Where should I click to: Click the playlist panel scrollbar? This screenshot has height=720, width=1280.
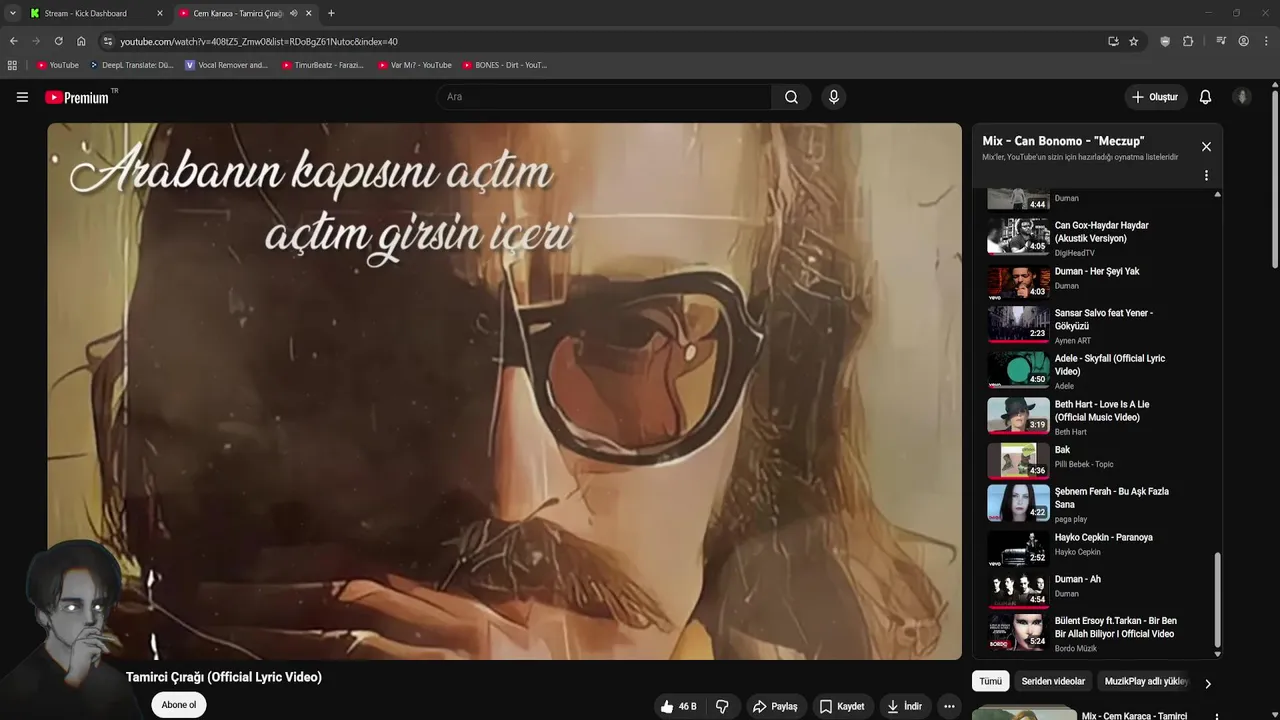point(1217,600)
